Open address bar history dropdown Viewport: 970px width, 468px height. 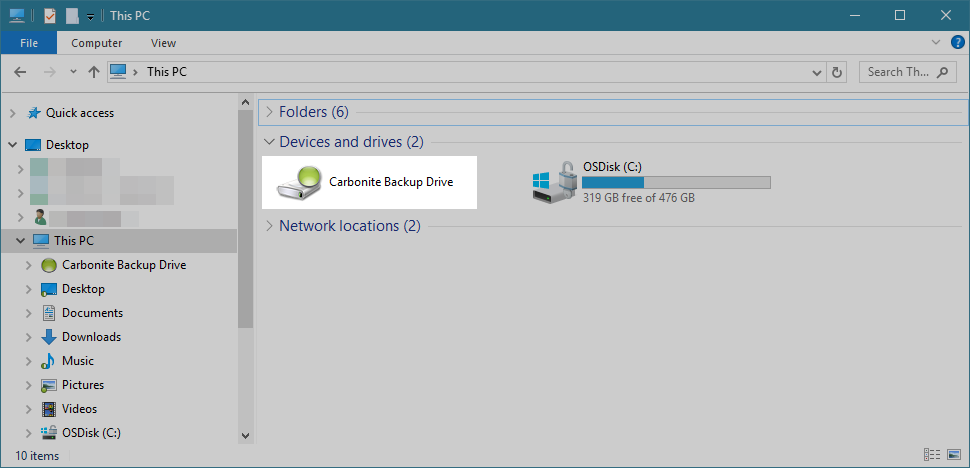coord(816,72)
